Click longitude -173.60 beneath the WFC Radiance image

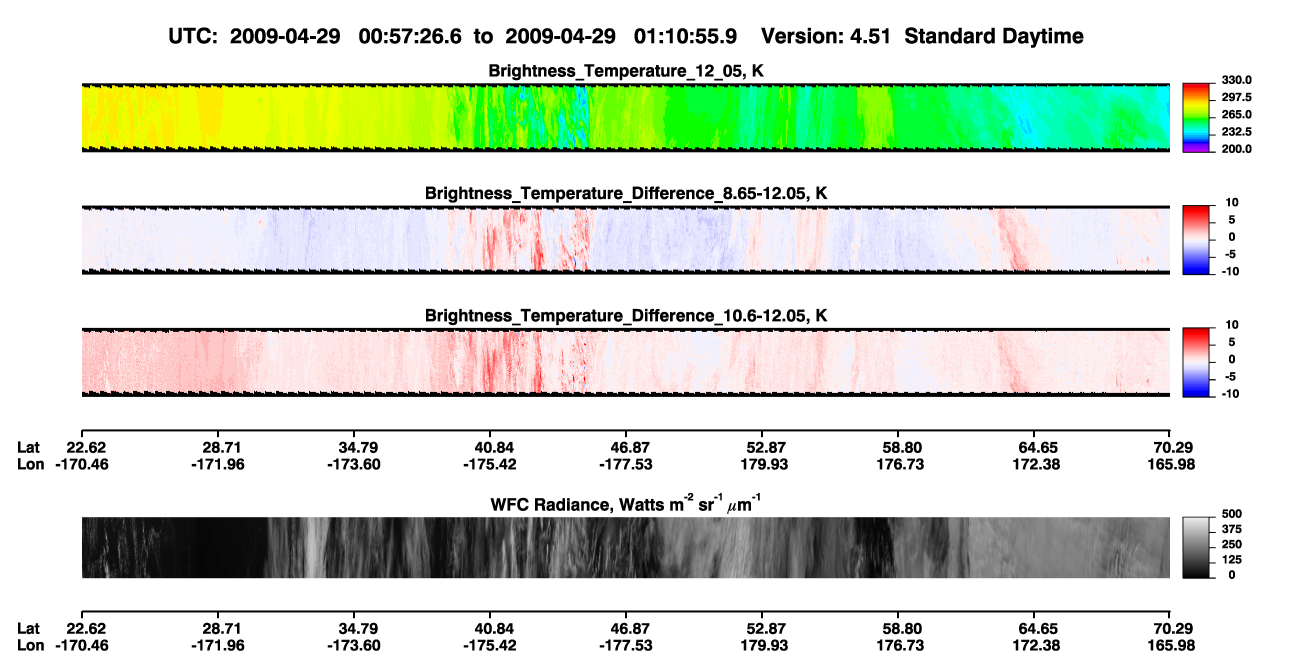pyautogui.click(x=353, y=645)
